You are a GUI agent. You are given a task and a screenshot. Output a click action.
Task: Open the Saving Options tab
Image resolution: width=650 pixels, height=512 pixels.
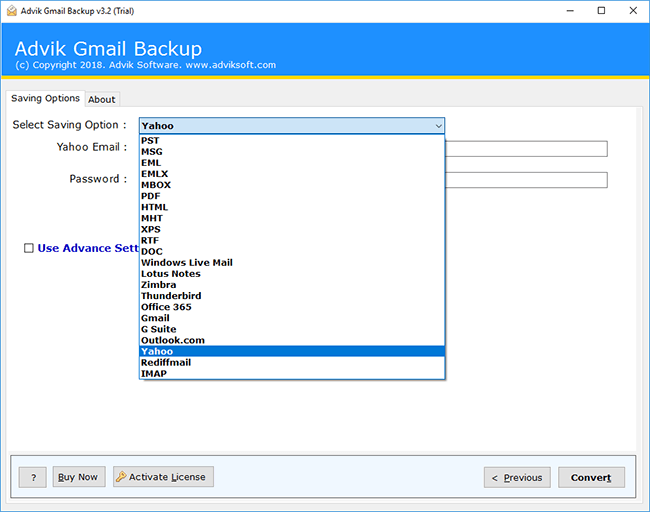[46, 98]
